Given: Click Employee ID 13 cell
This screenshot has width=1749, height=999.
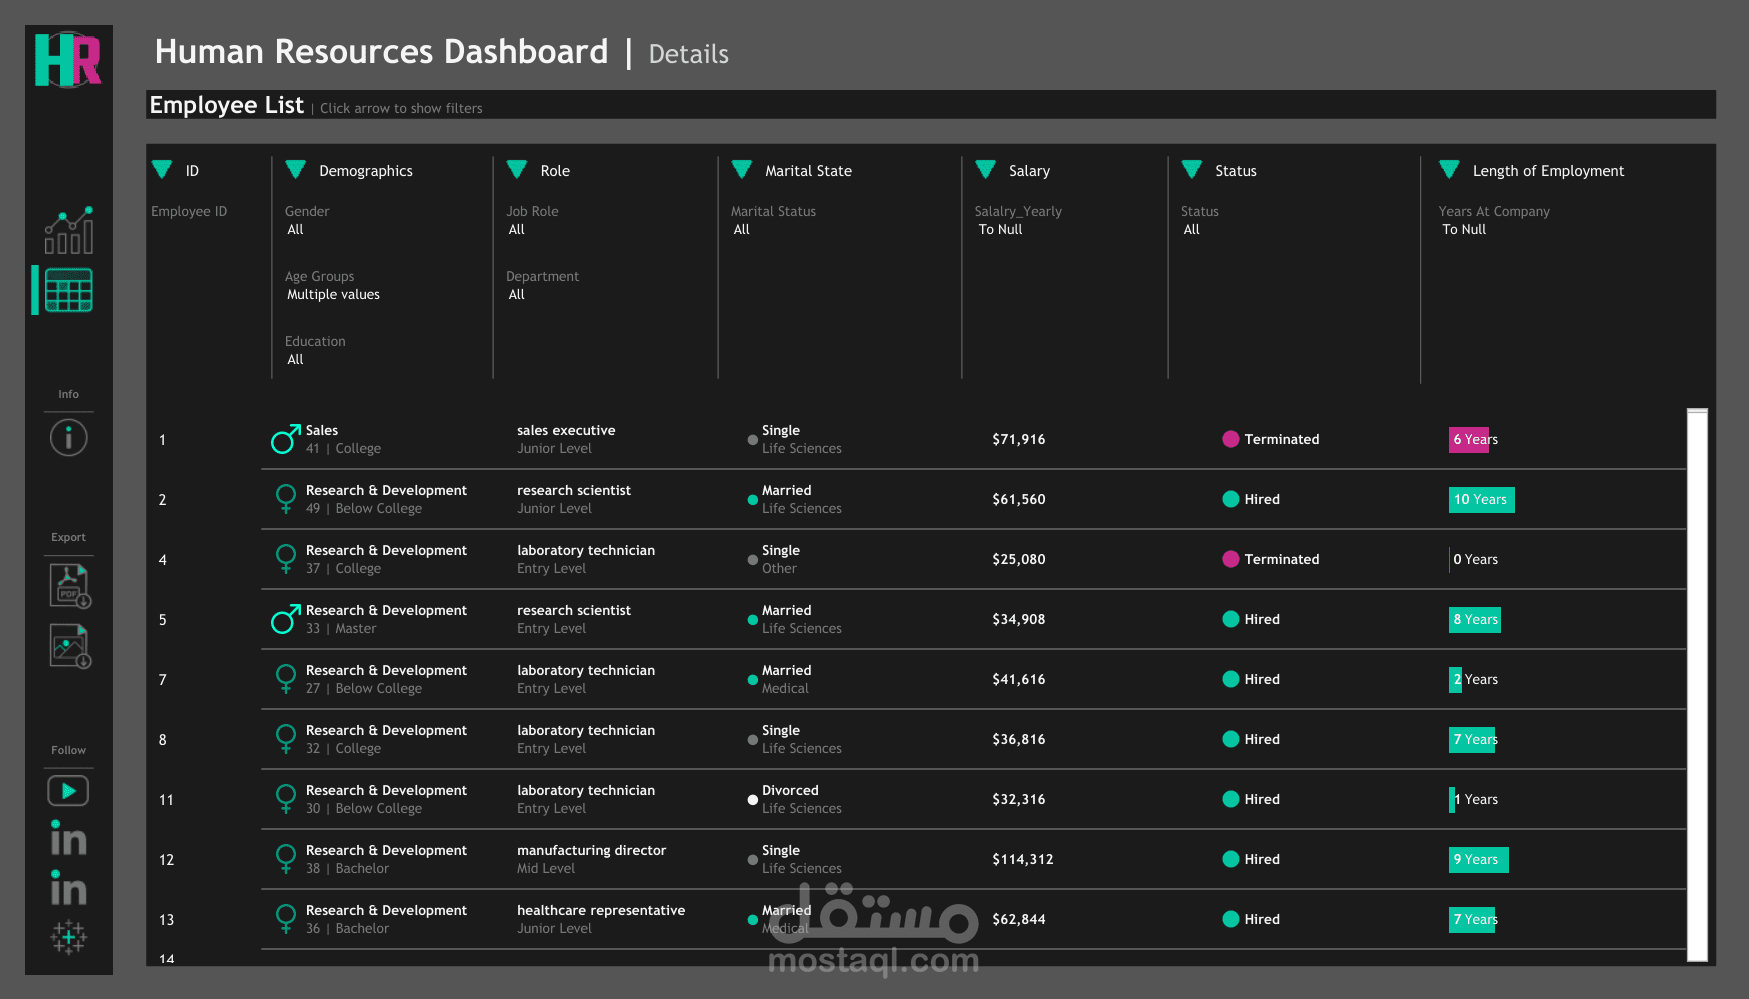Looking at the screenshot, I should (166, 920).
